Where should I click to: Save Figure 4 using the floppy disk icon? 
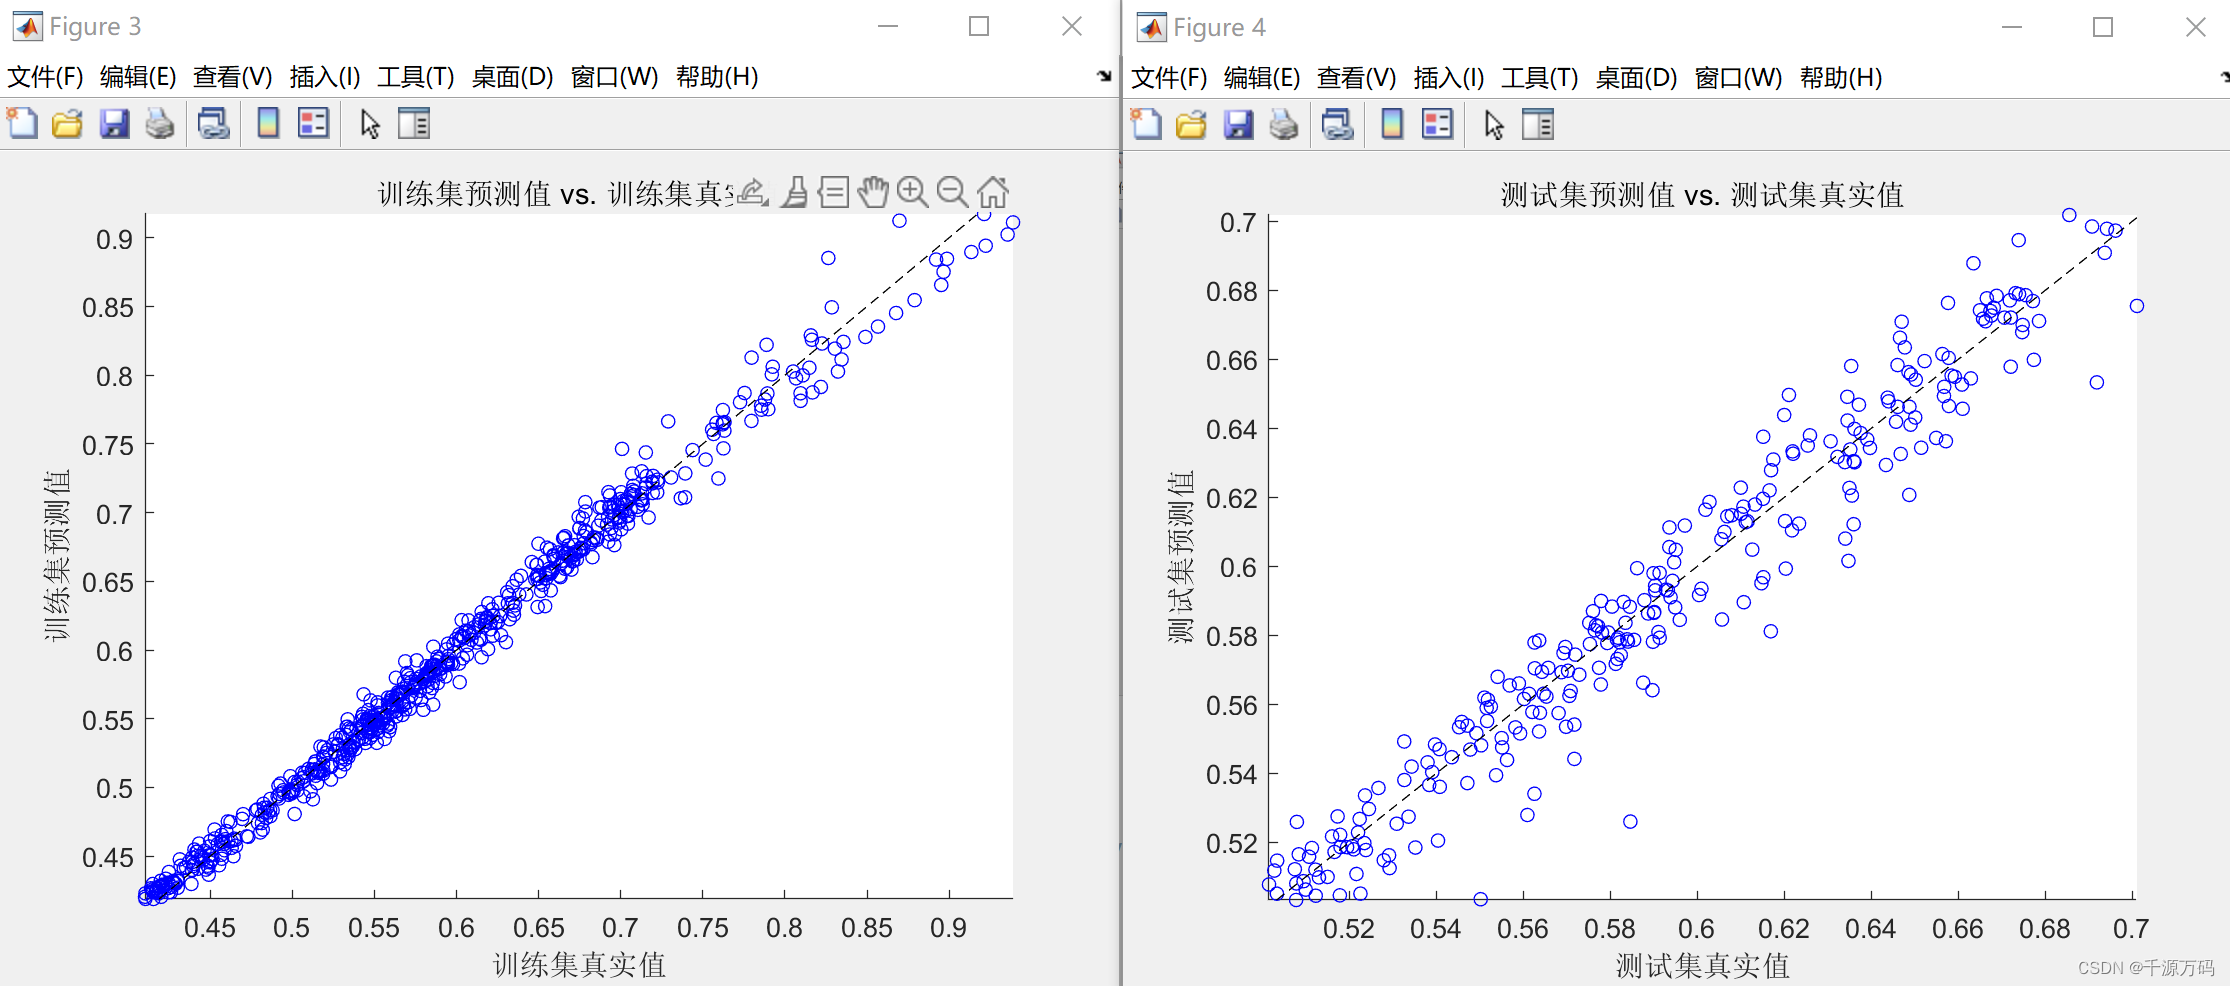pyautogui.click(x=1238, y=123)
